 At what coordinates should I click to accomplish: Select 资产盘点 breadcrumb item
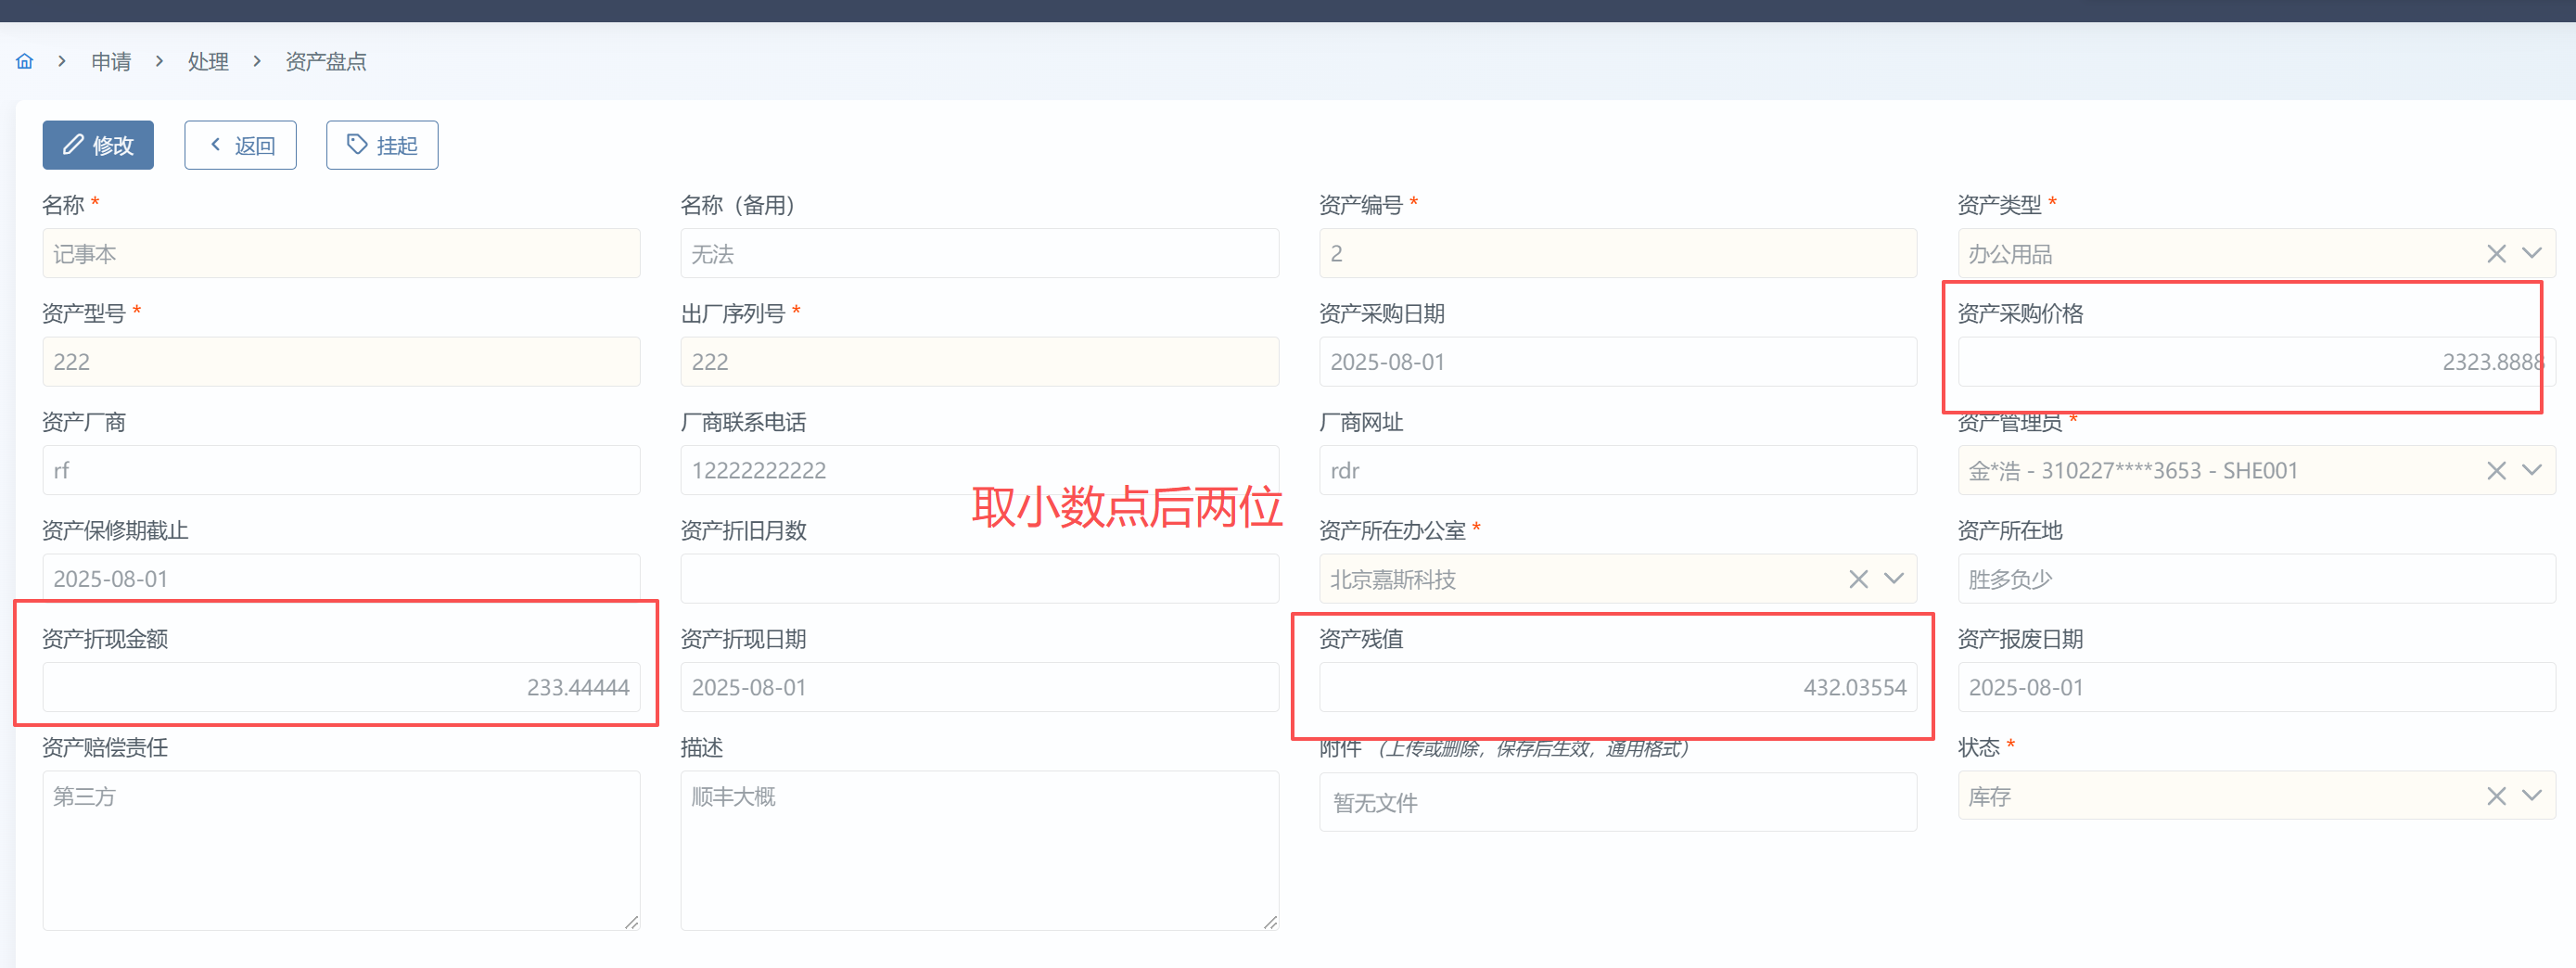click(x=326, y=62)
